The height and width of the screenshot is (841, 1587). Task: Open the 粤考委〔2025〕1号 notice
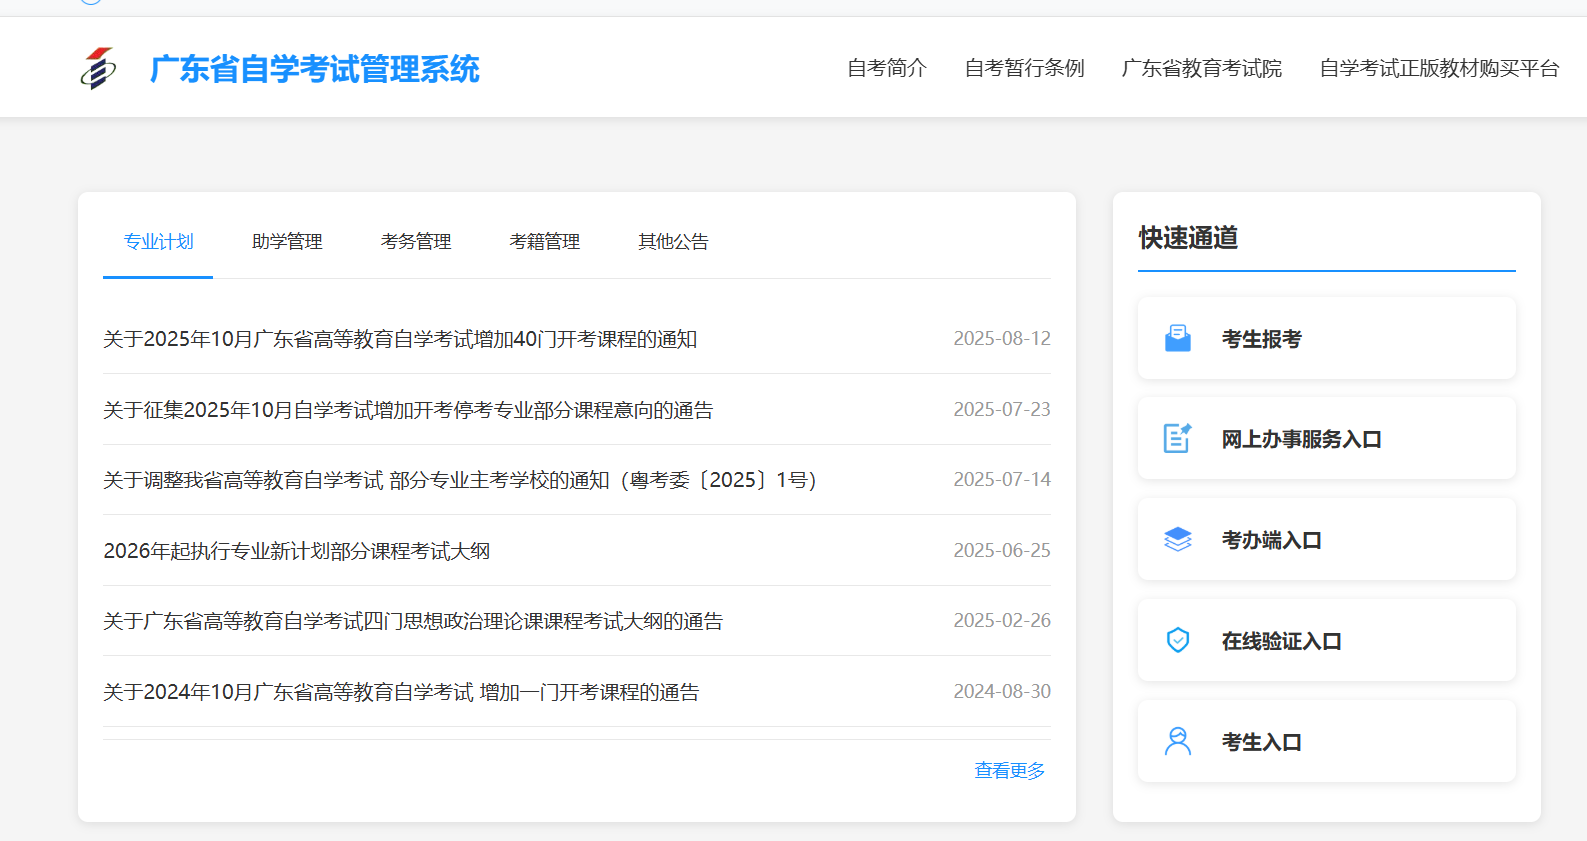pos(460,481)
